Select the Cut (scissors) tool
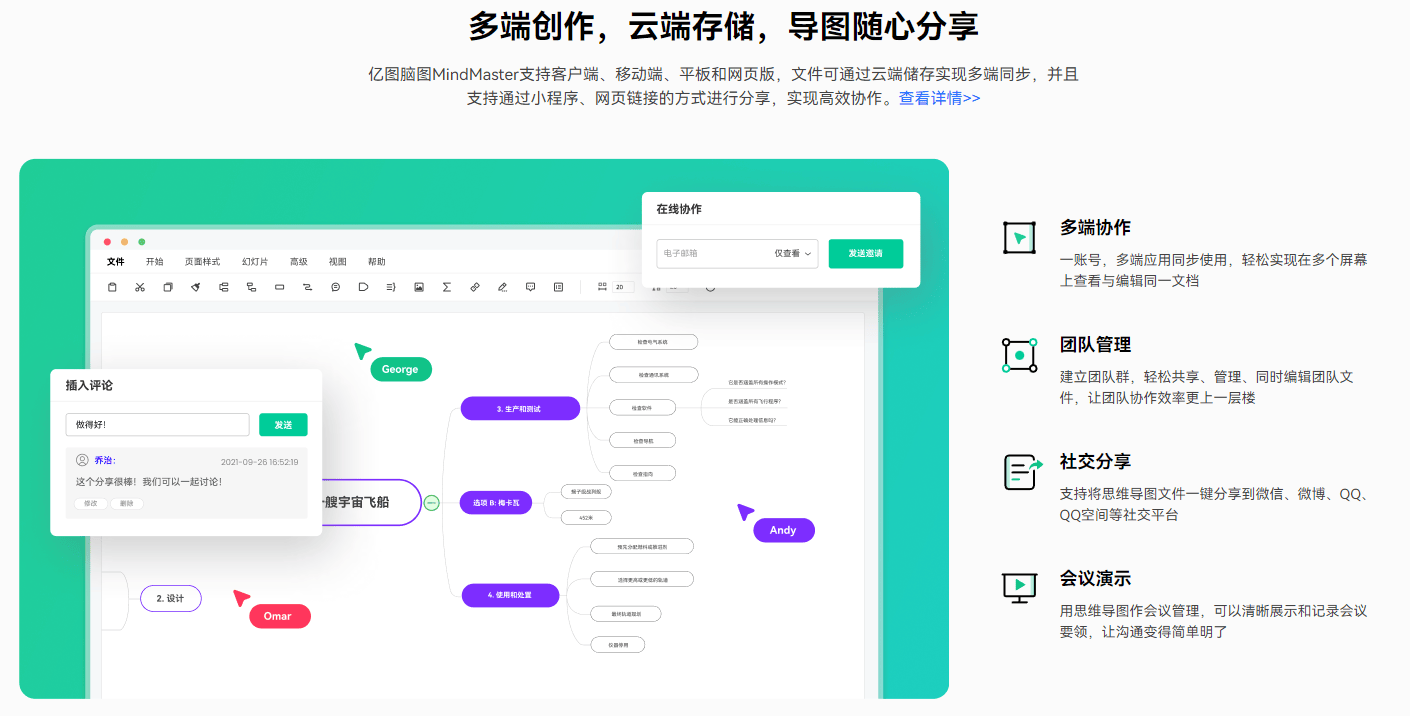 click(139, 287)
